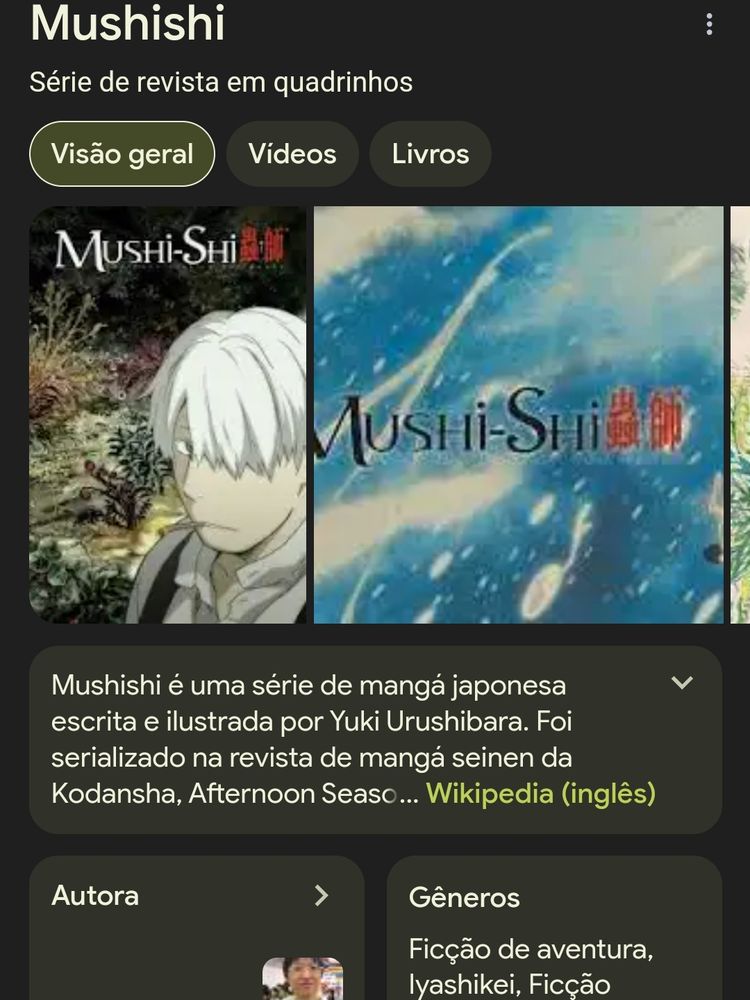The image size is (750, 1000).
Task: Tap the description text starting Mushishi é uma série
Action: click(344, 740)
